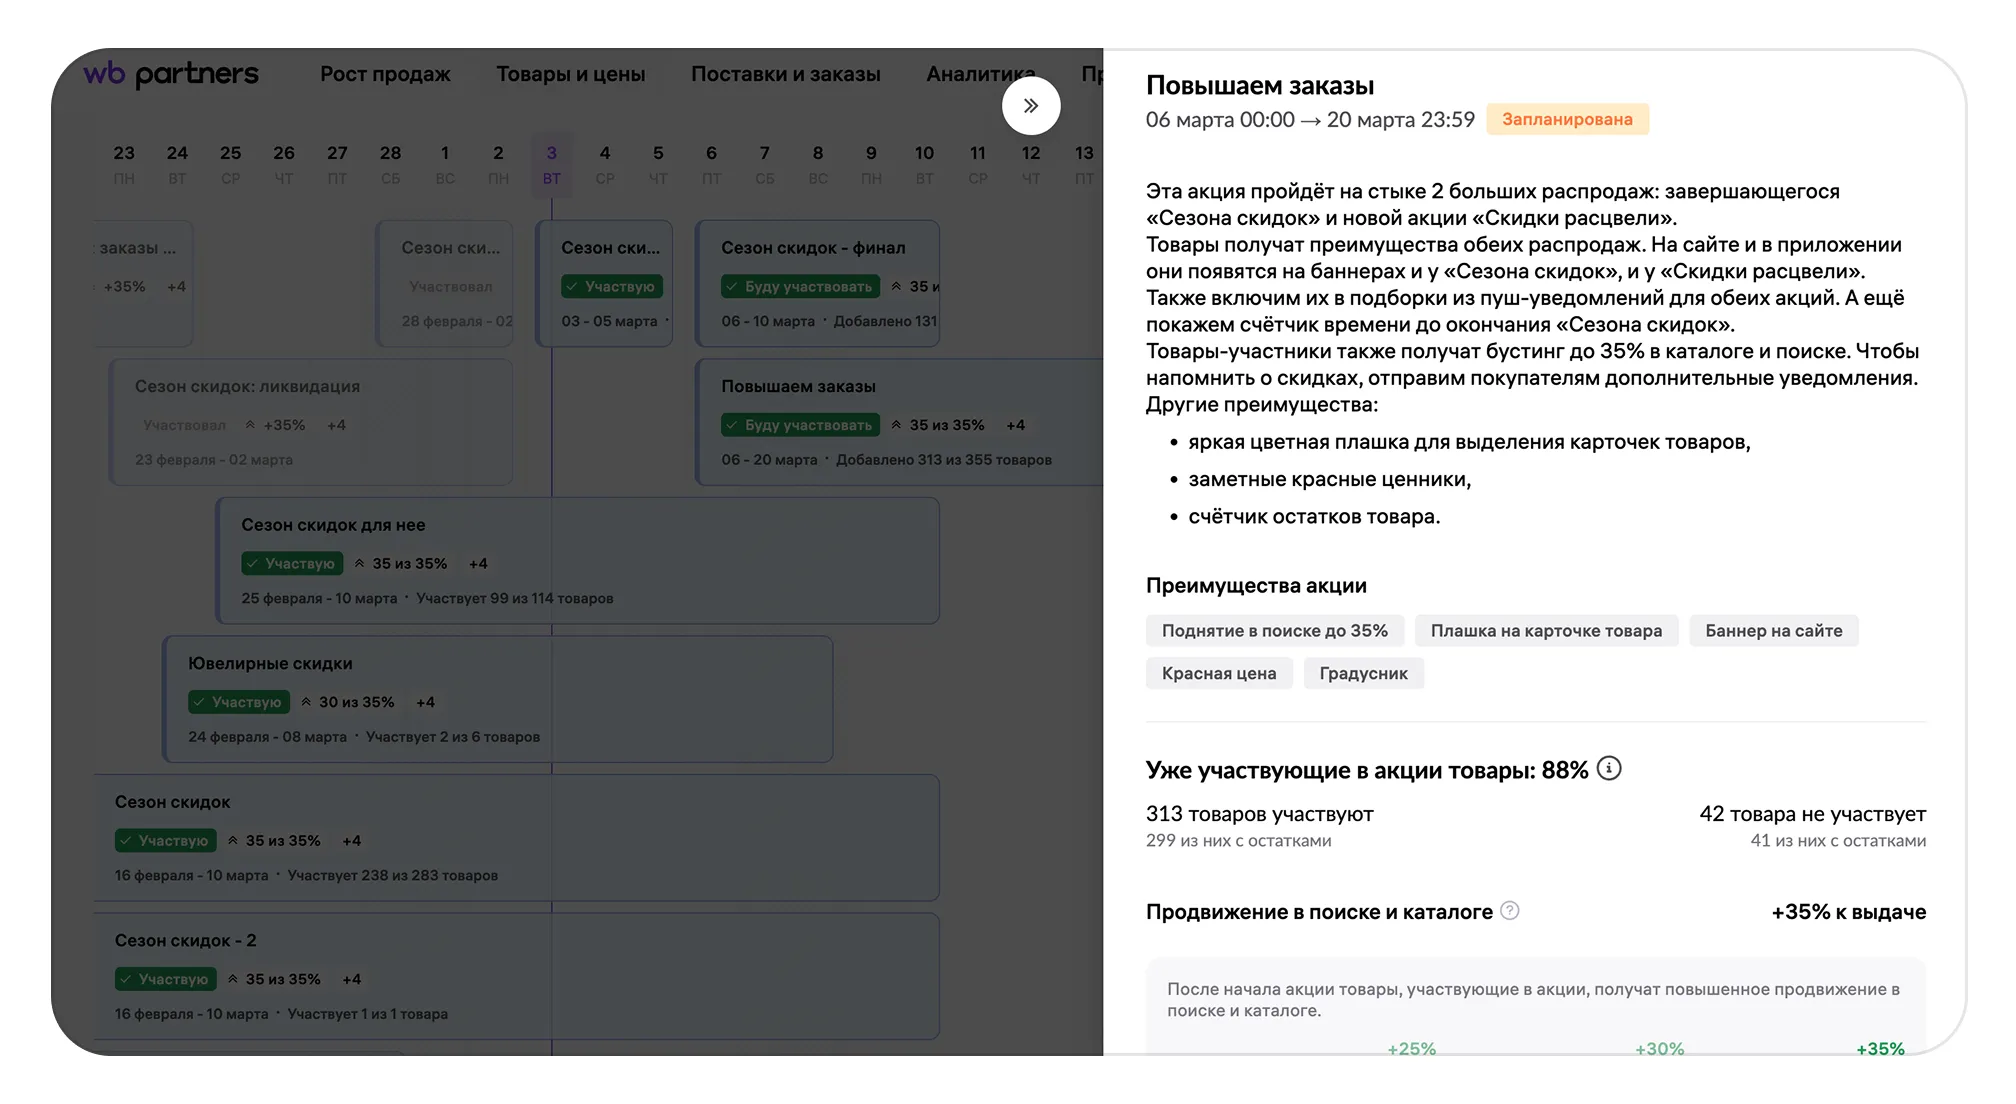
Task: Click the info icon beside 88%
Action: pyautogui.click(x=1608, y=768)
